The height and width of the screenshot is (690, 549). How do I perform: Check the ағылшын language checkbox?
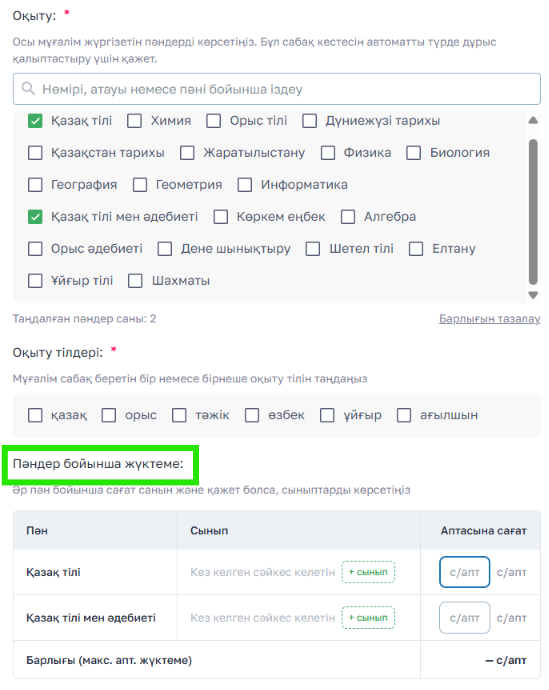pyautogui.click(x=404, y=415)
